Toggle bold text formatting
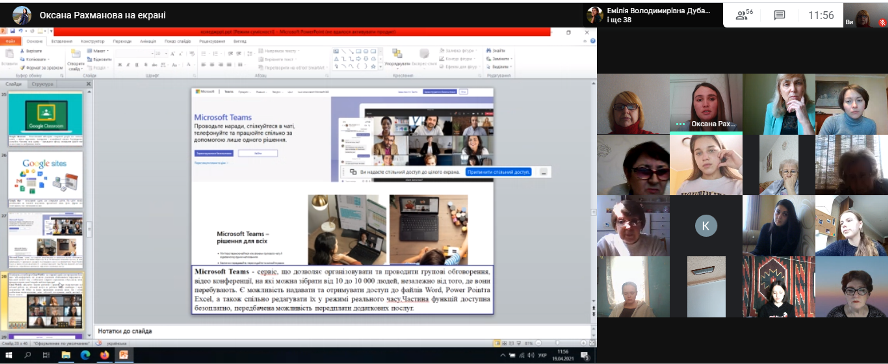This screenshot has height=364, width=888. point(120,65)
